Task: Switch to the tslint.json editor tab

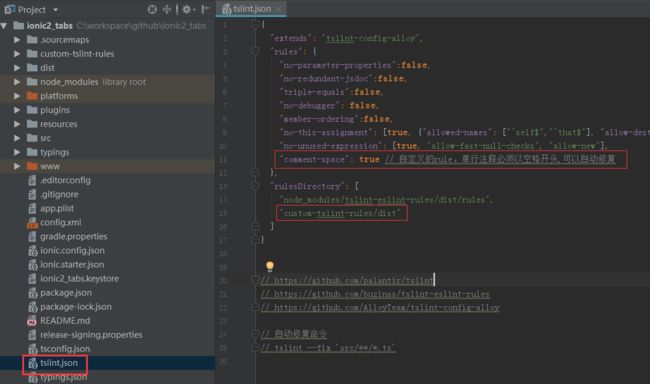Action: 251,9
